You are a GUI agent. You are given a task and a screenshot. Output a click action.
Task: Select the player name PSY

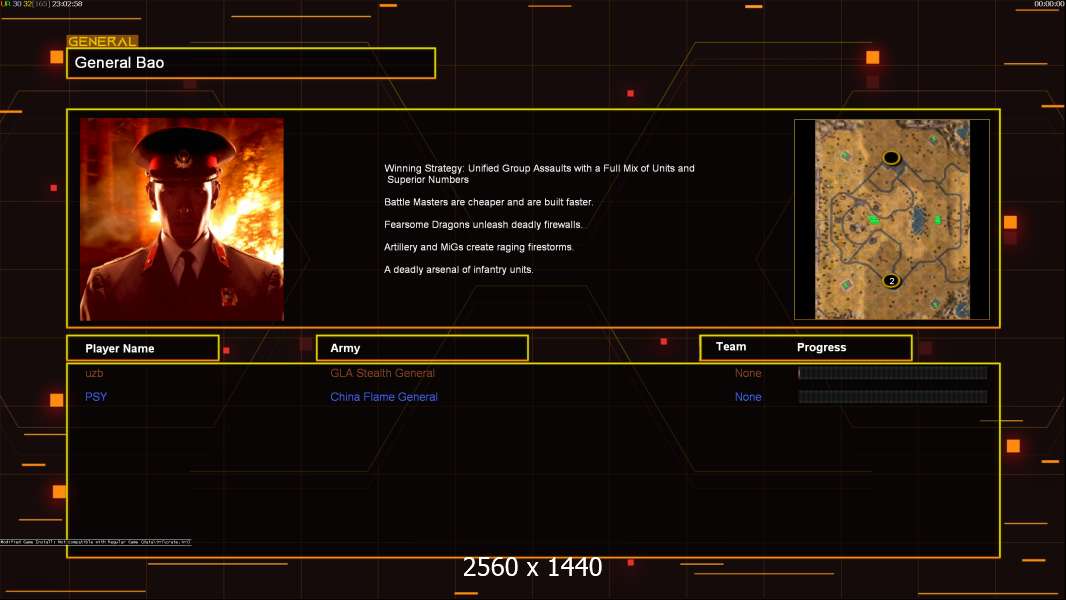pos(96,397)
